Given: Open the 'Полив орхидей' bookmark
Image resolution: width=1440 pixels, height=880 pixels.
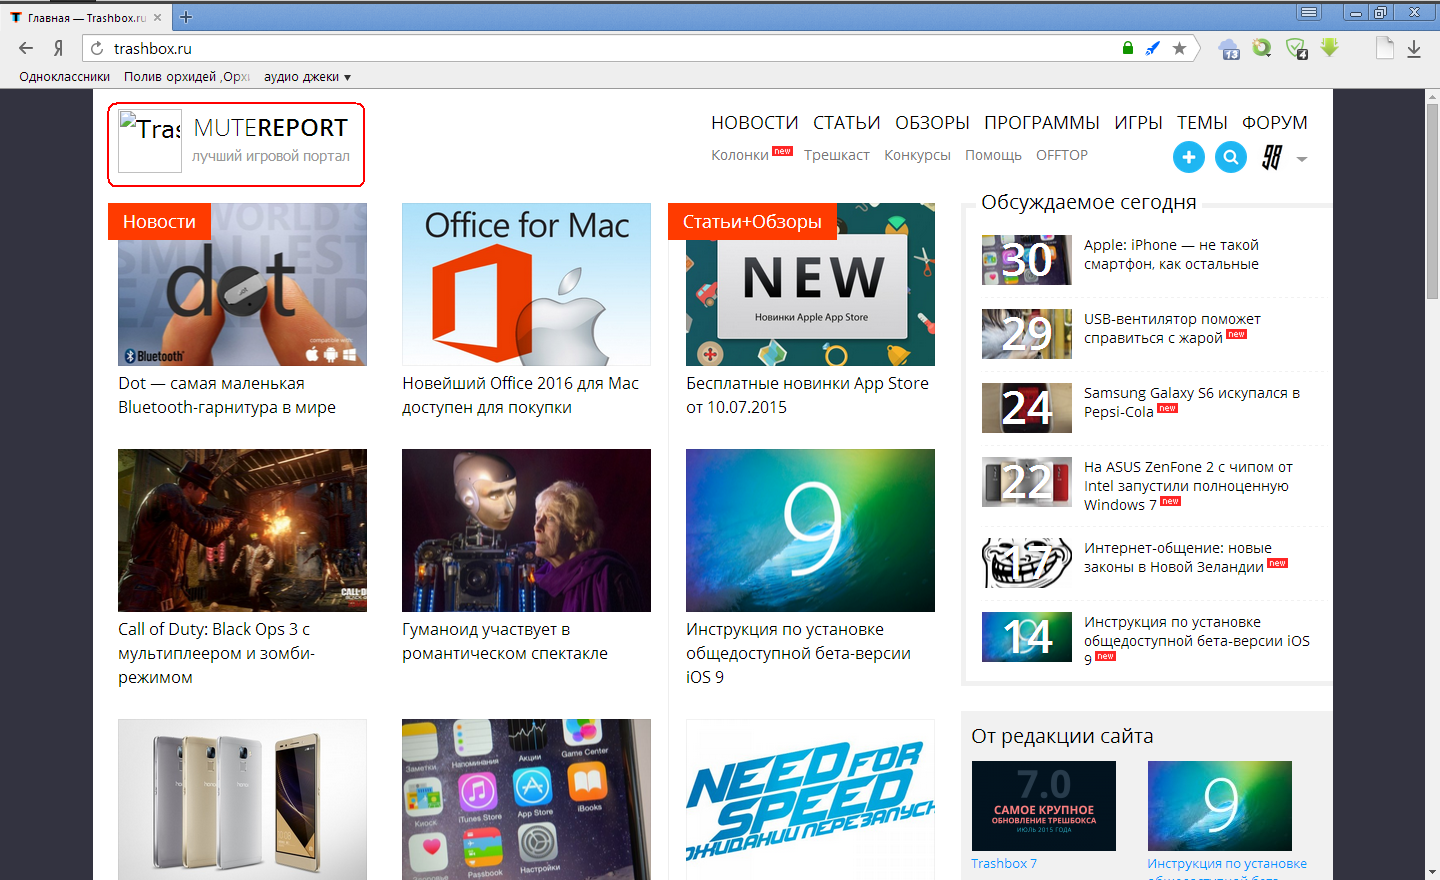Looking at the screenshot, I should [187, 76].
